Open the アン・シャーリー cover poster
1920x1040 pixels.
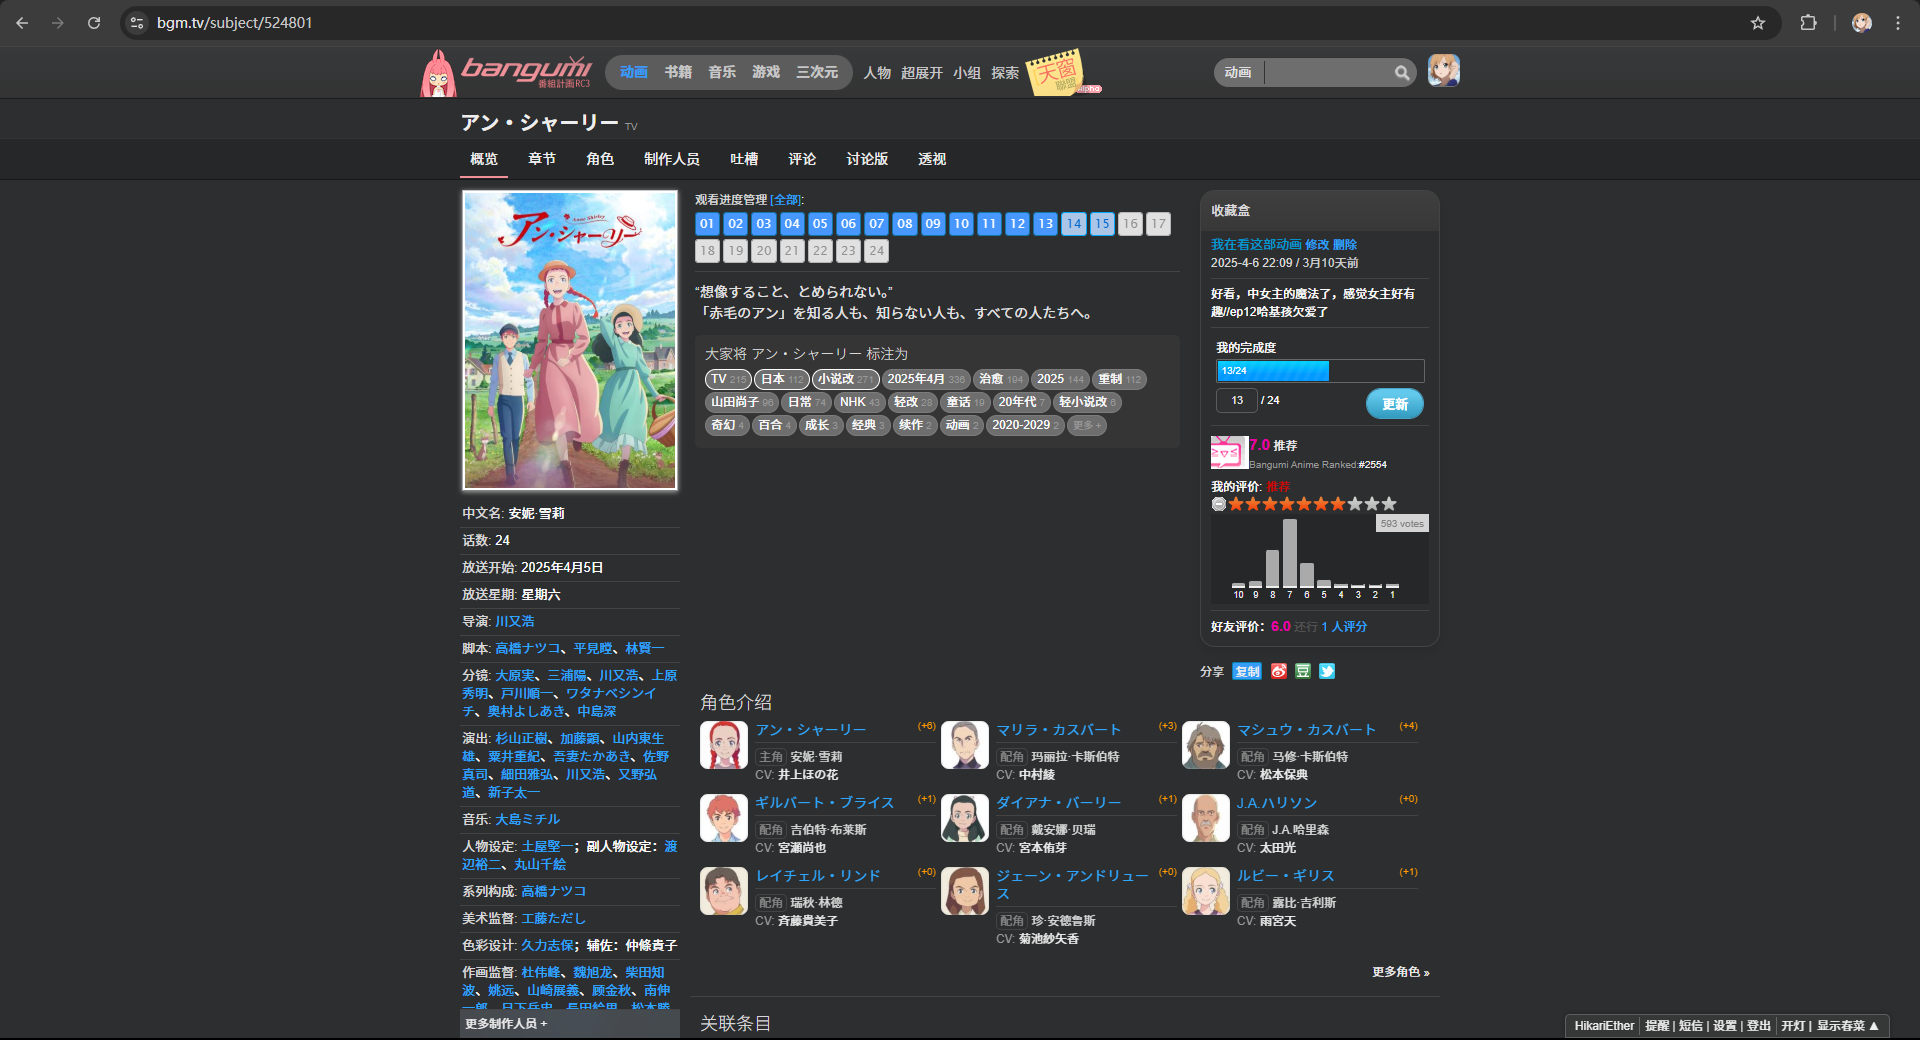[570, 340]
